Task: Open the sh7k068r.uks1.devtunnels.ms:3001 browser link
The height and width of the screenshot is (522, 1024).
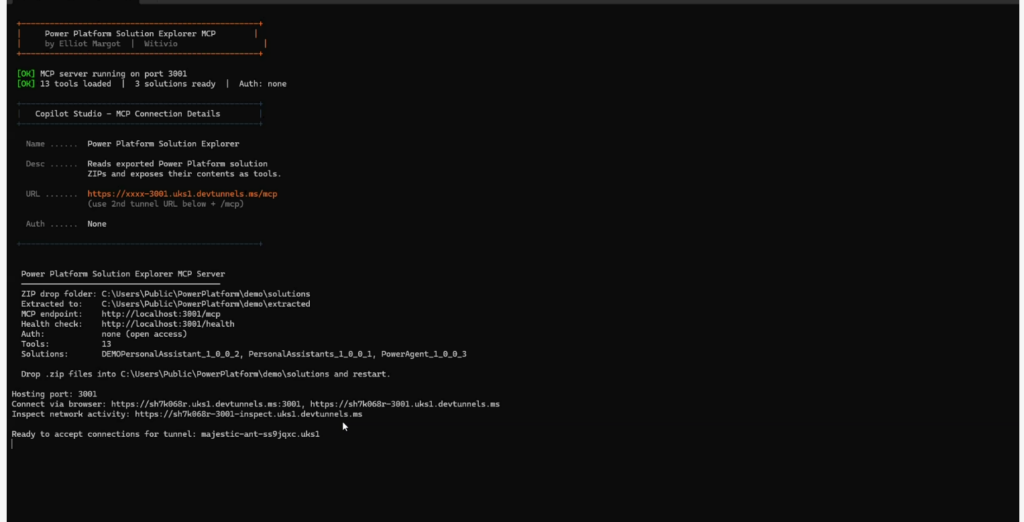Action: click(206, 404)
